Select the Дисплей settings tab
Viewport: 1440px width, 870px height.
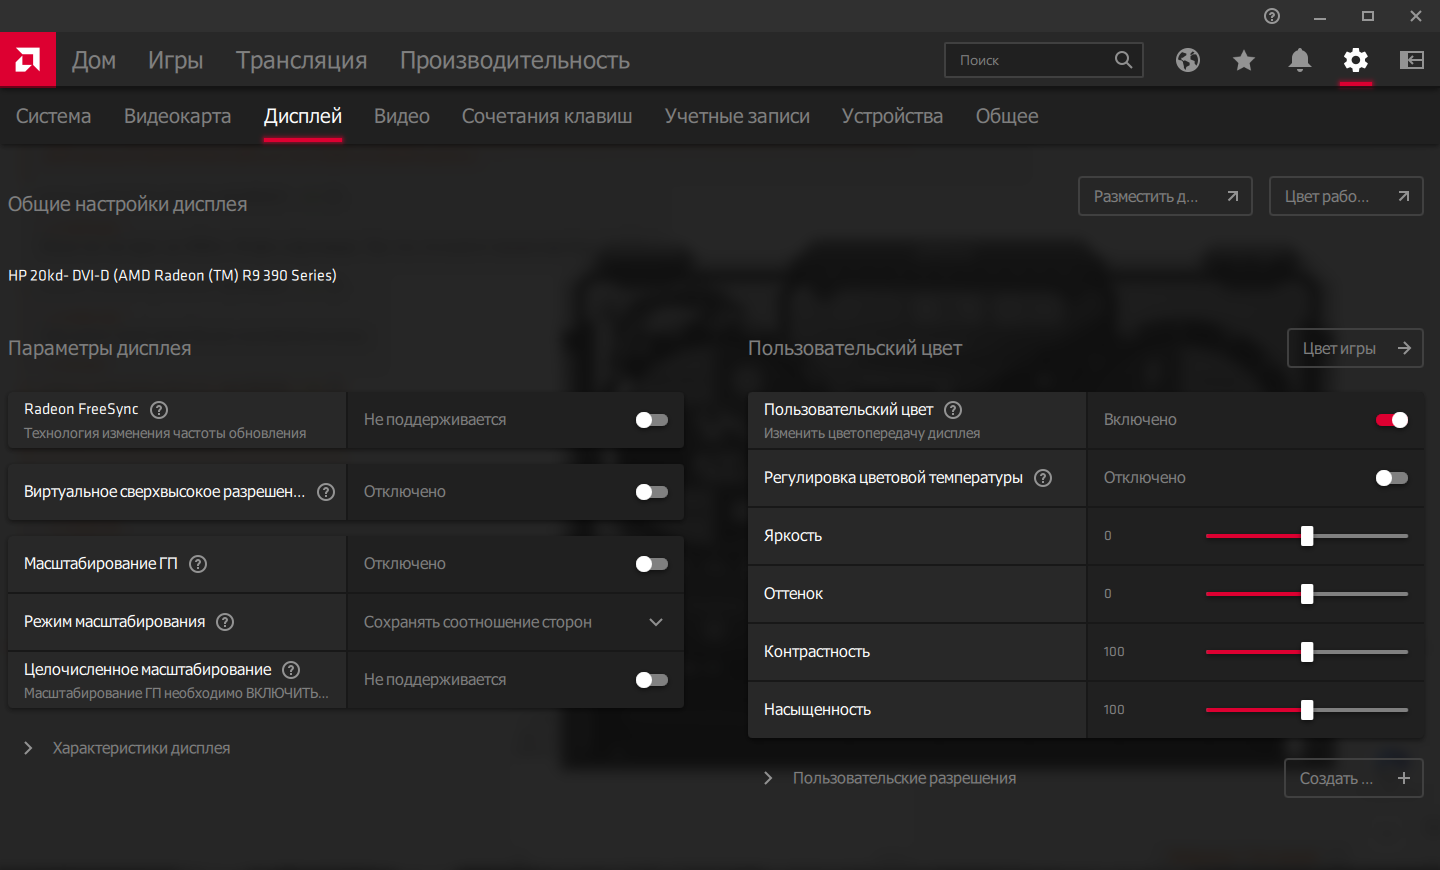point(303,116)
